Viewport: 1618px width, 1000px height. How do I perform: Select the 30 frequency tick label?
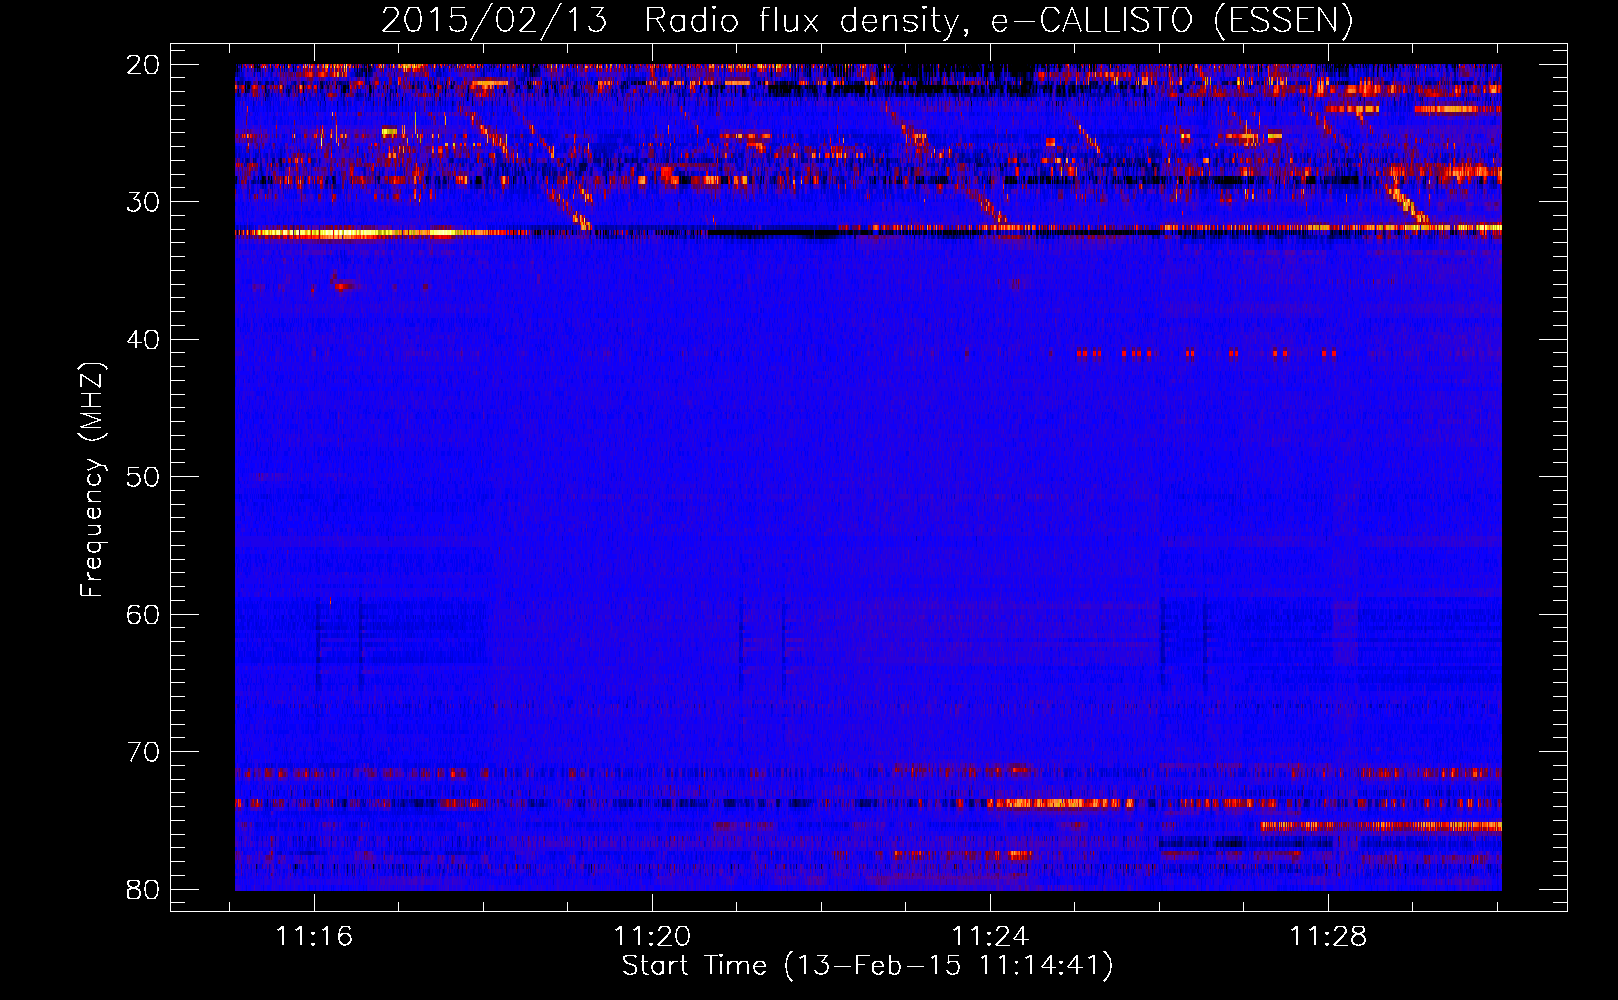143,202
